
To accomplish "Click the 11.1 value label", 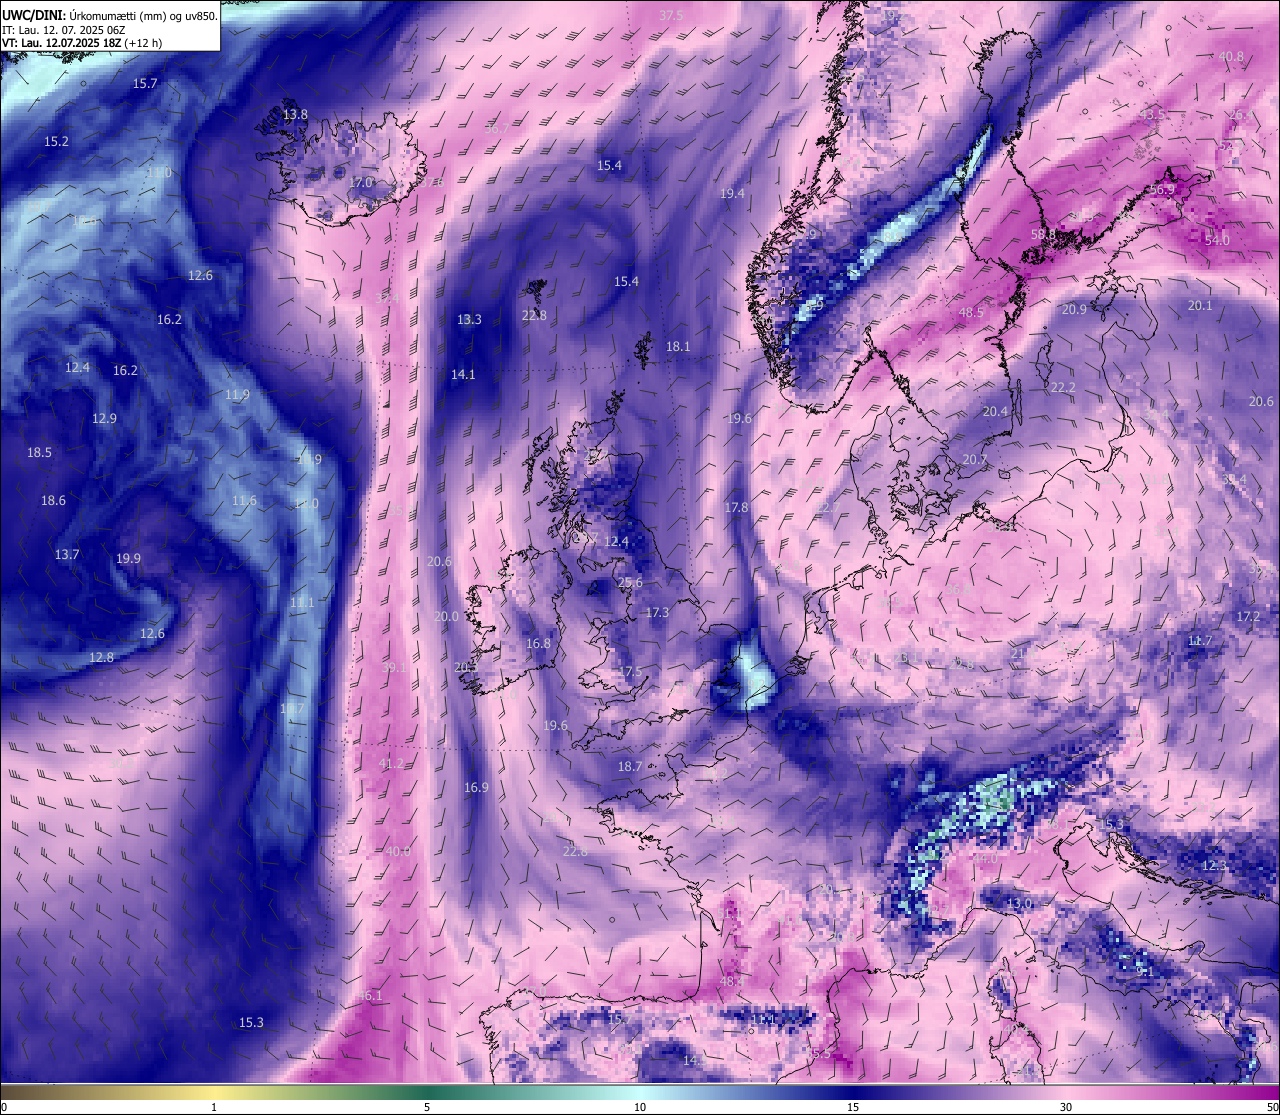I will click(x=302, y=603).
